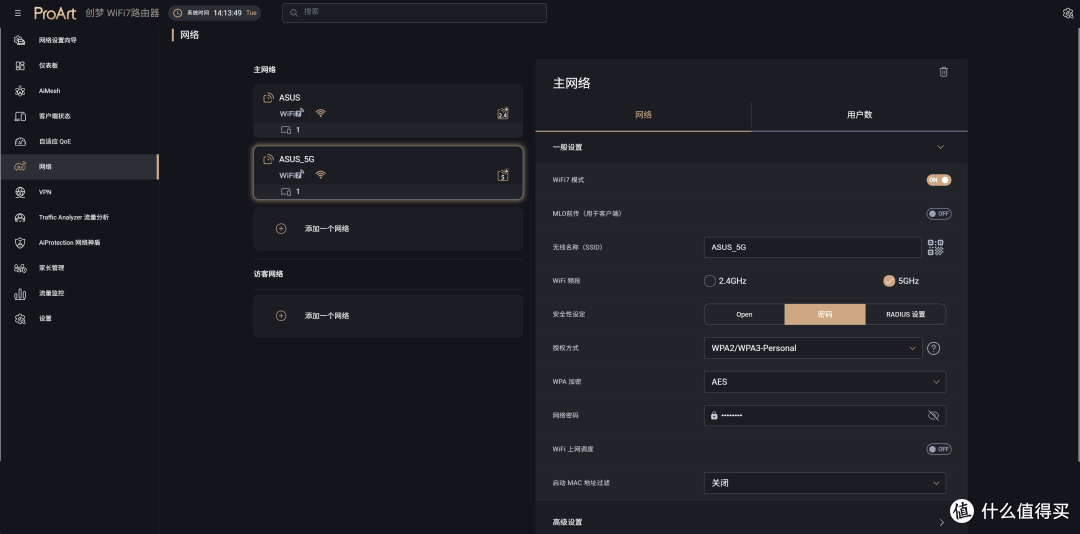Click the VPN globe icon in the sidebar
Viewport: 1080px width, 534px height.
coord(20,192)
